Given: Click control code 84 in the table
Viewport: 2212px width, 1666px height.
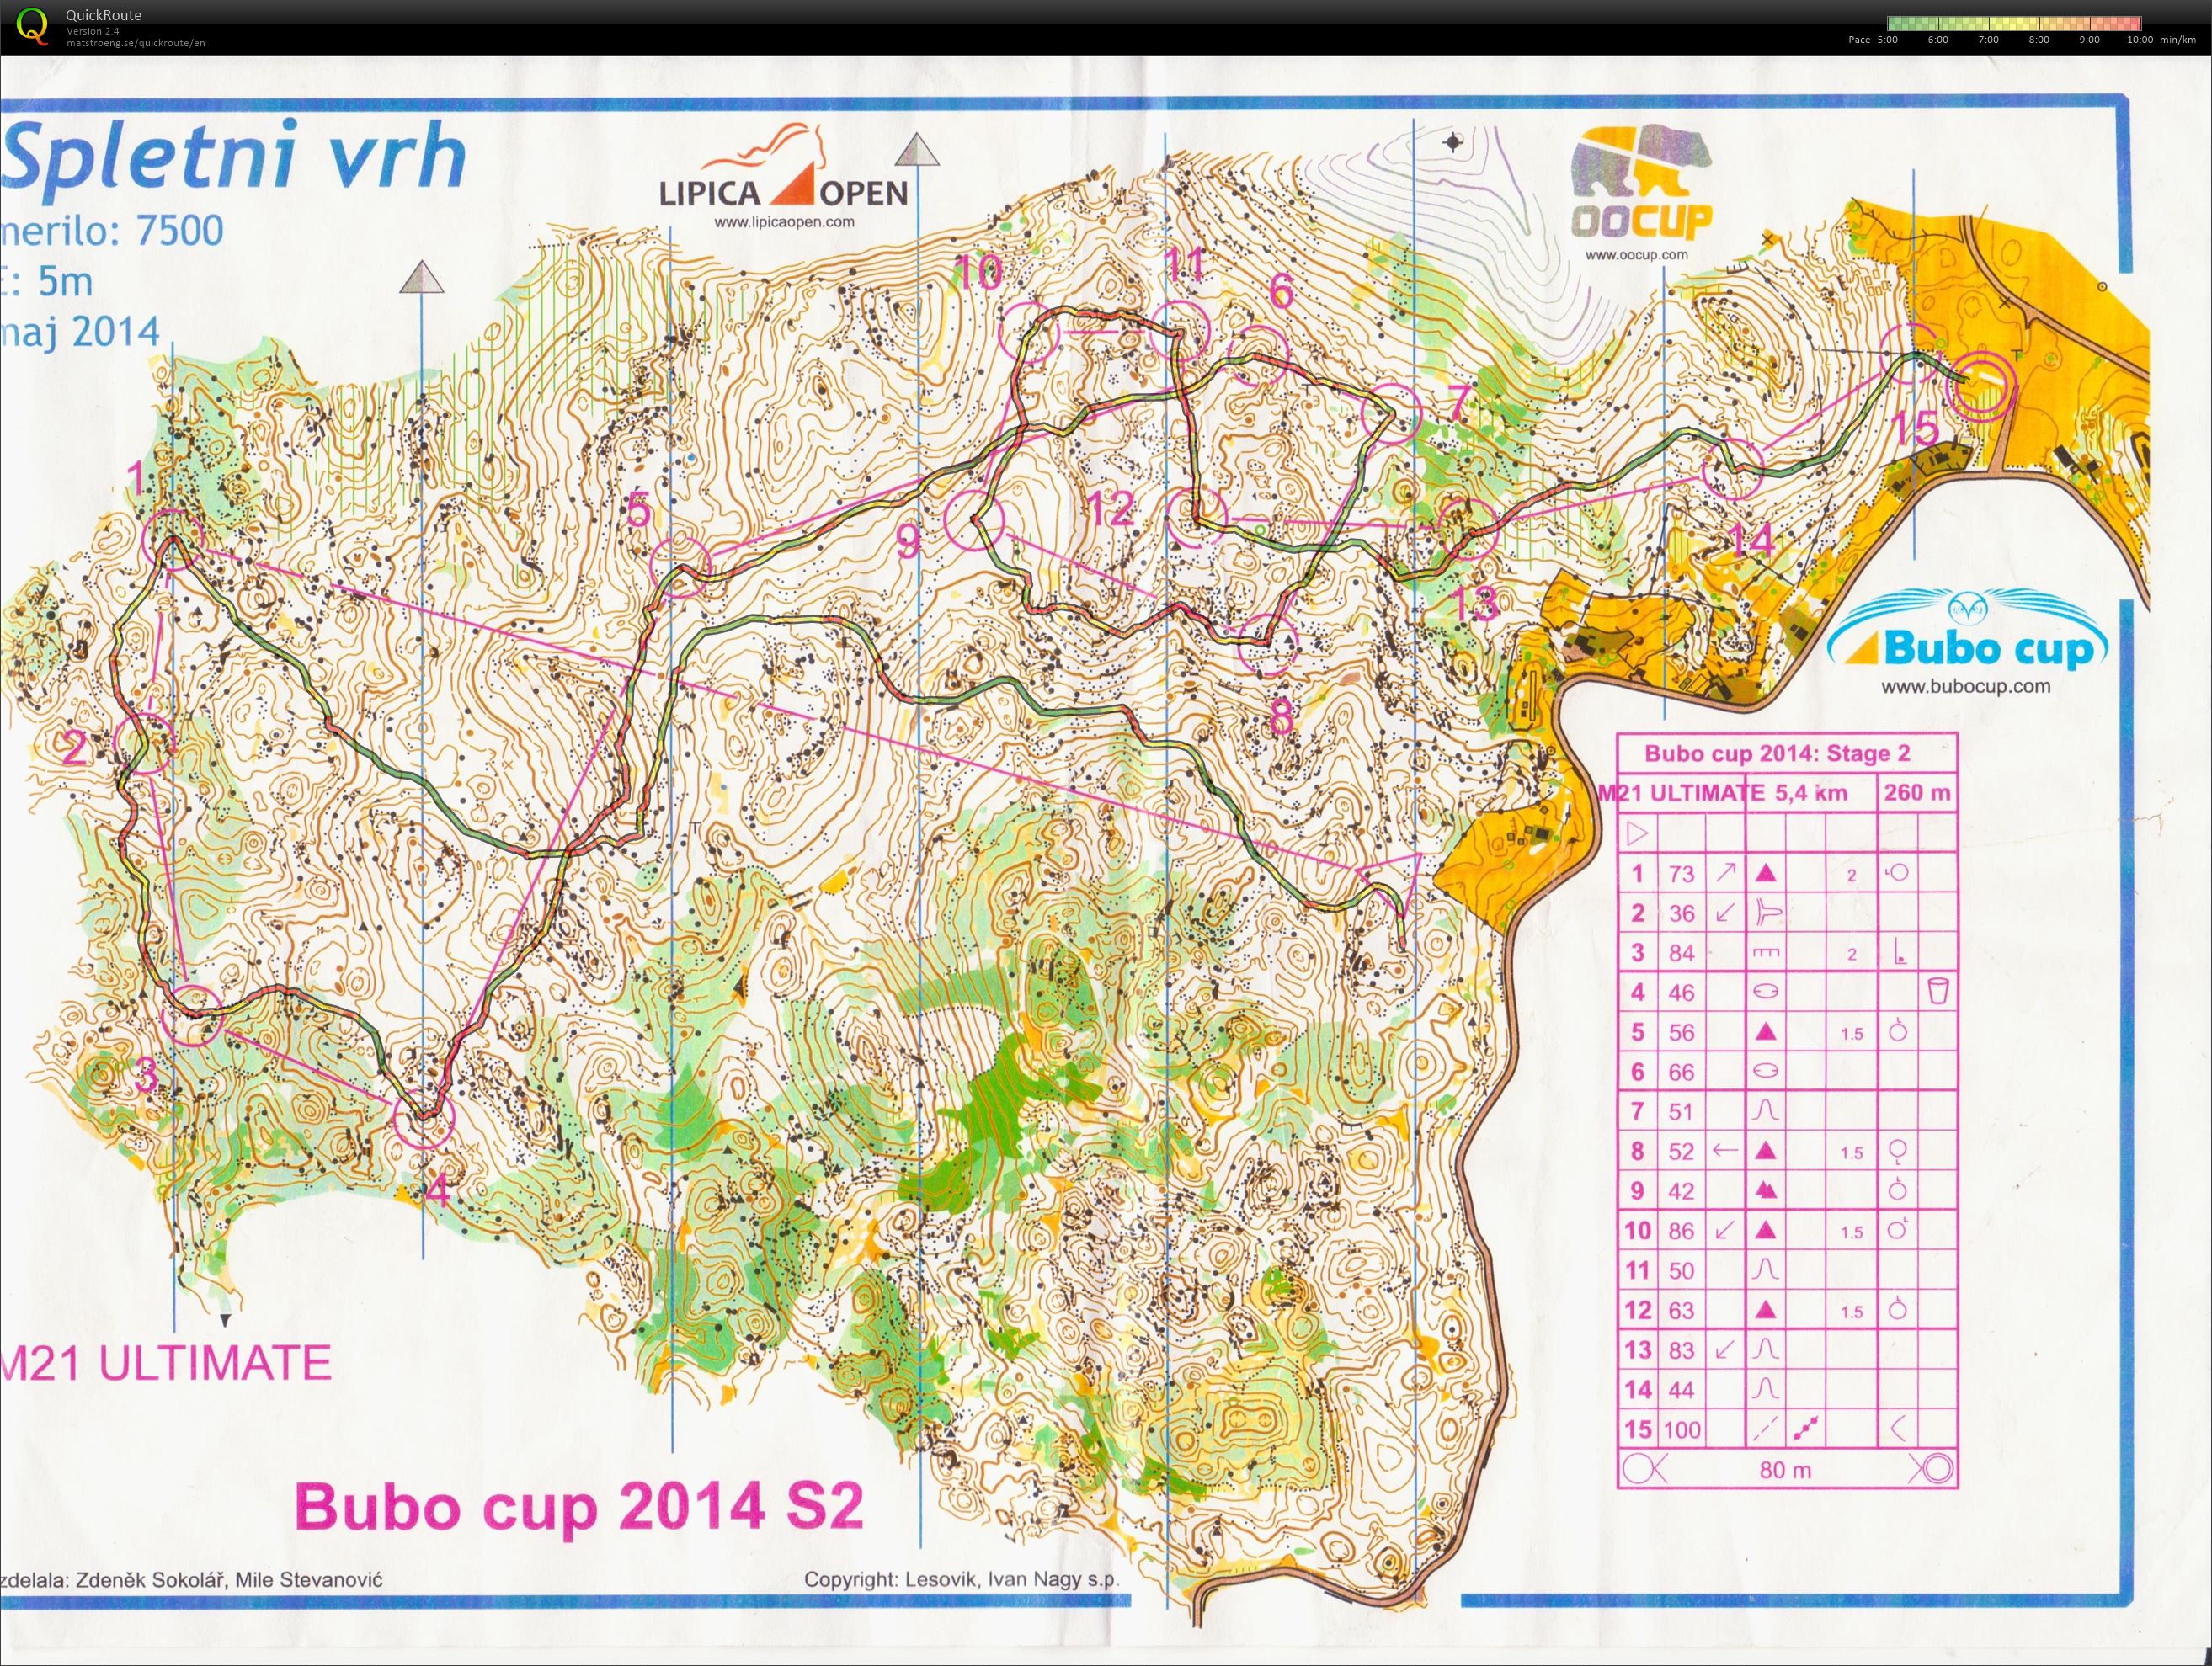Looking at the screenshot, I should (1681, 953).
